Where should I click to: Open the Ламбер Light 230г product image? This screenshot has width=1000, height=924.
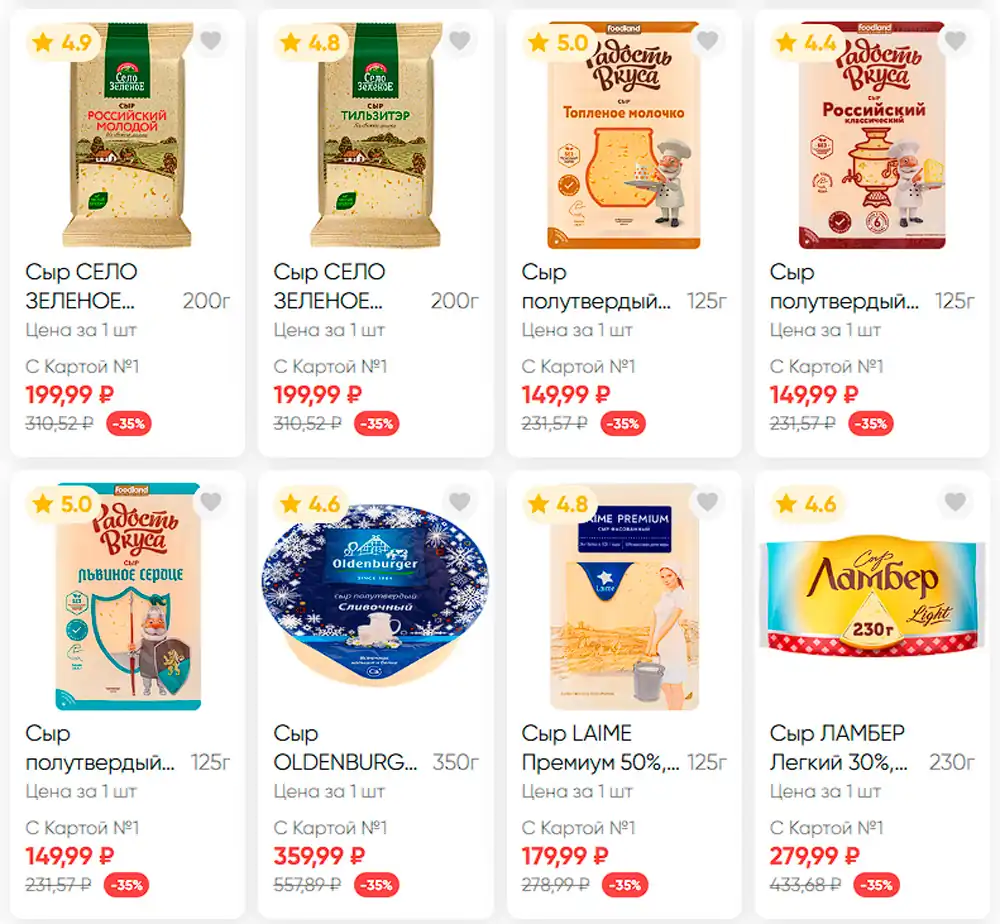pyautogui.click(x=872, y=596)
